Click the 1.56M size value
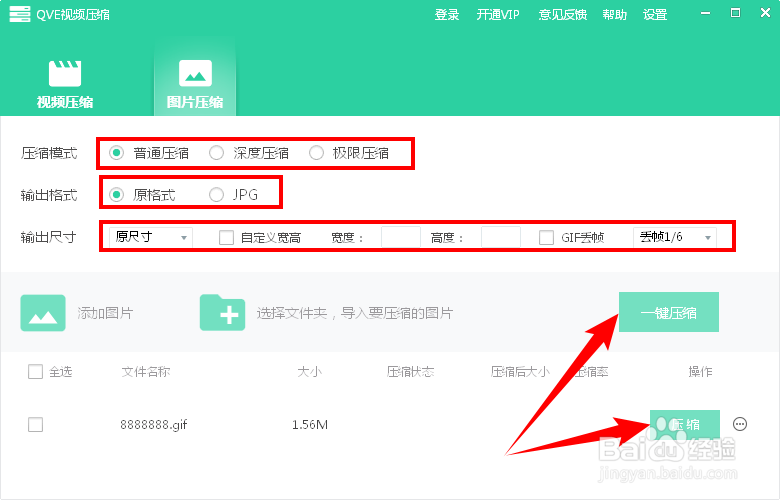Screen dimensions: 780x500 coord(309,424)
